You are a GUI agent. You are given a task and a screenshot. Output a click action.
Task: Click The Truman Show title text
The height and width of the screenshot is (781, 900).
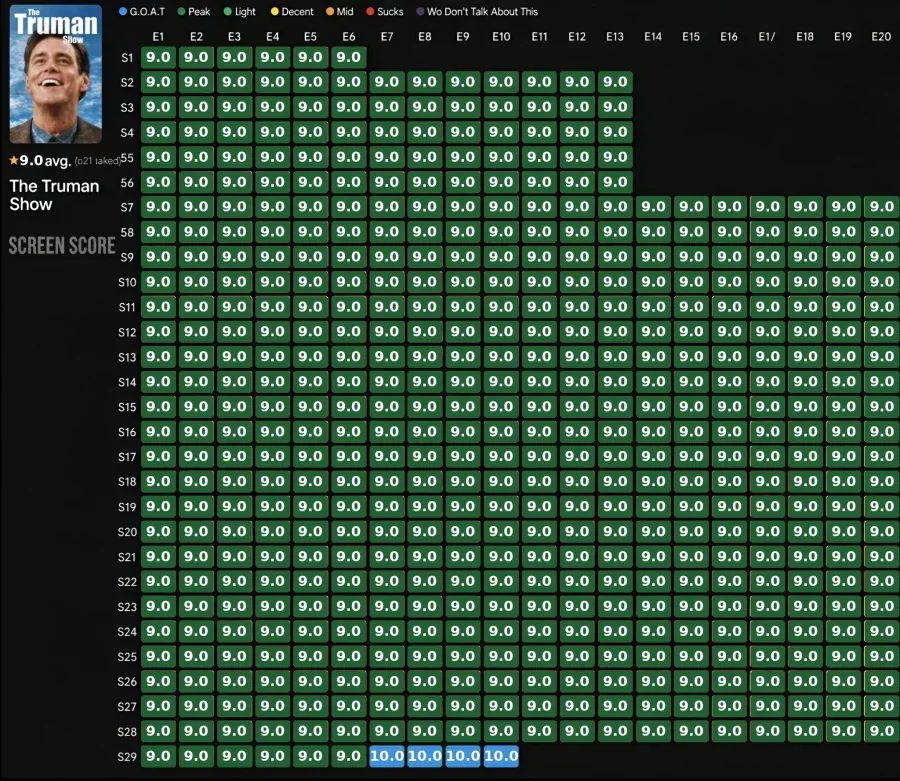55,195
